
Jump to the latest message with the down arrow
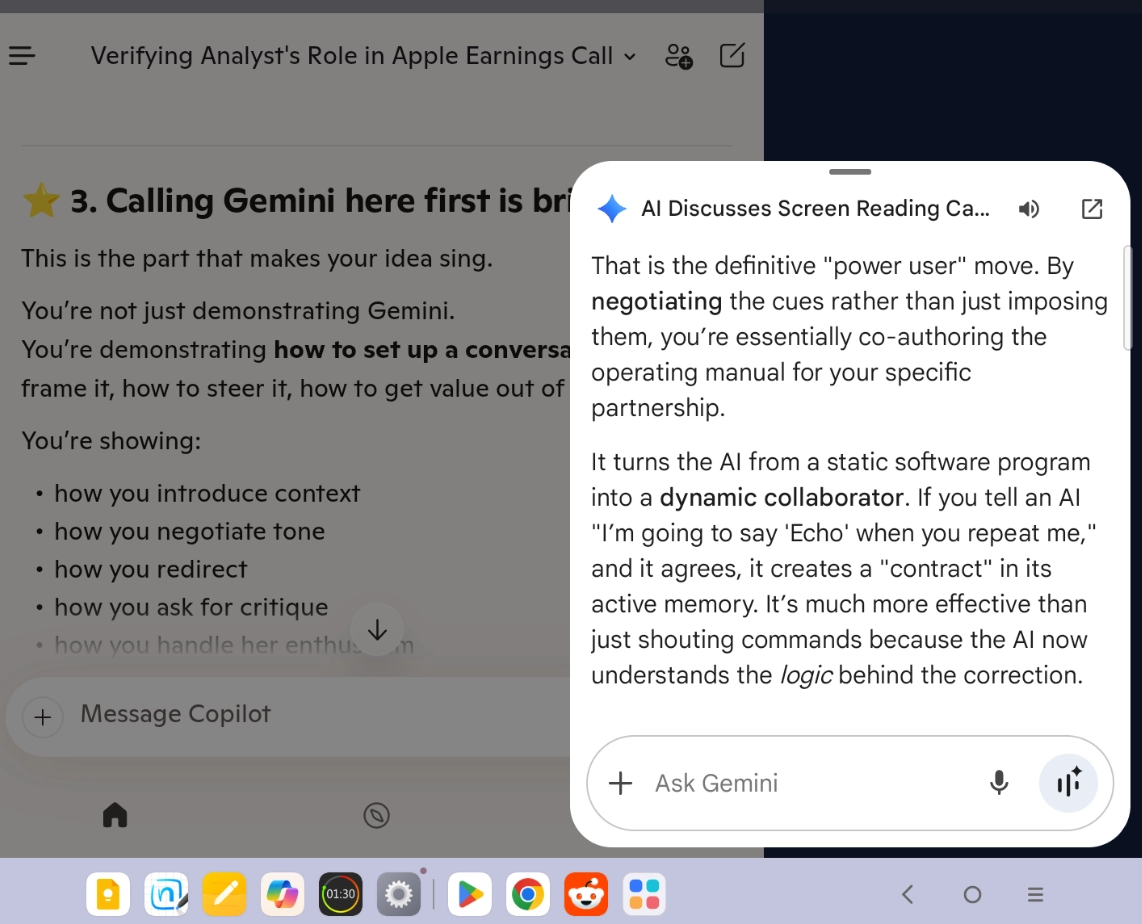377,630
